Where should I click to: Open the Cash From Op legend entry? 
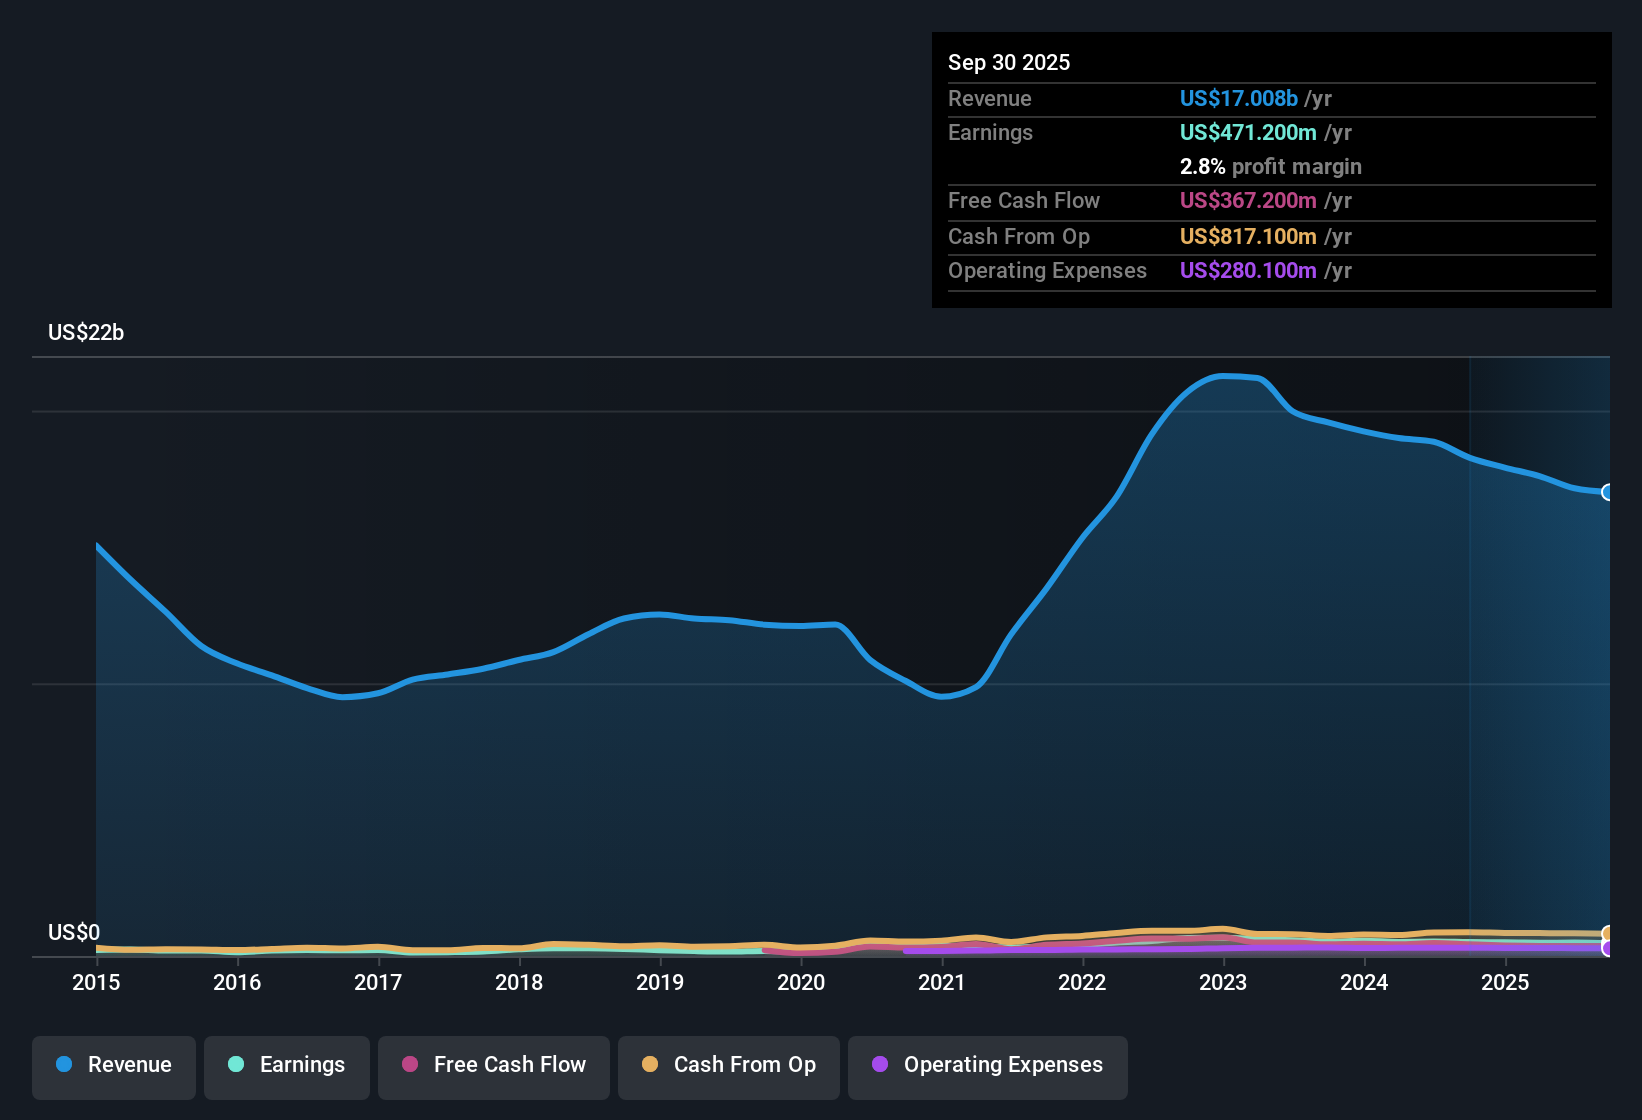728,1065
